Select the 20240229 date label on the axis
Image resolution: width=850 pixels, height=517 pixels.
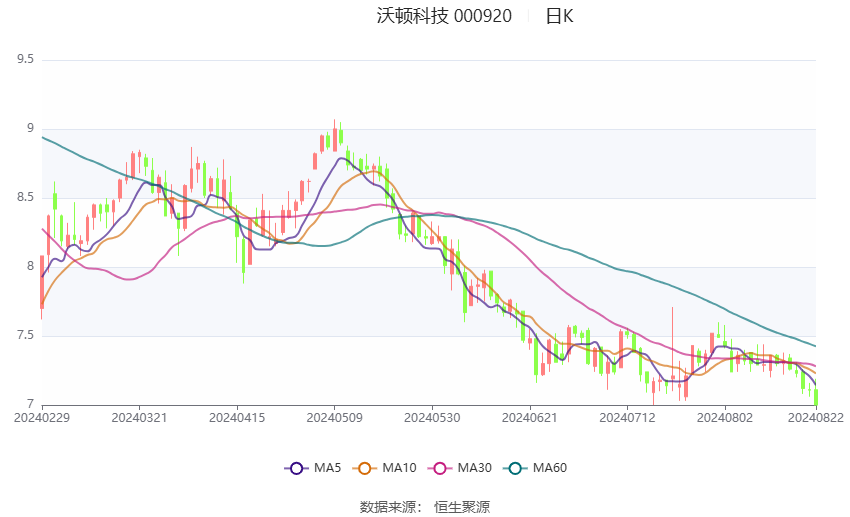[42, 418]
